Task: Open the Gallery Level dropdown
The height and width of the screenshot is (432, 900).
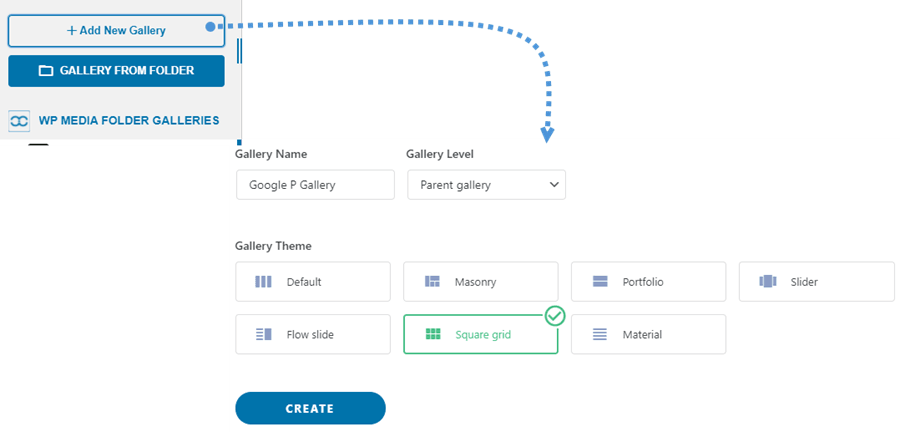Action: pyautogui.click(x=486, y=185)
